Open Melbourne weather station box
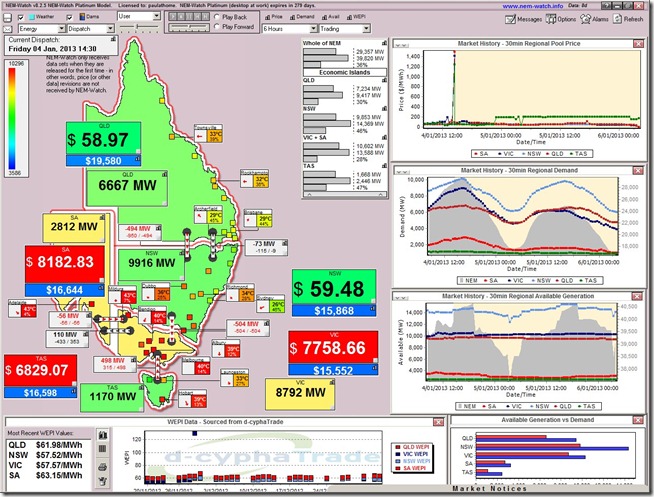 pos(196,366)
